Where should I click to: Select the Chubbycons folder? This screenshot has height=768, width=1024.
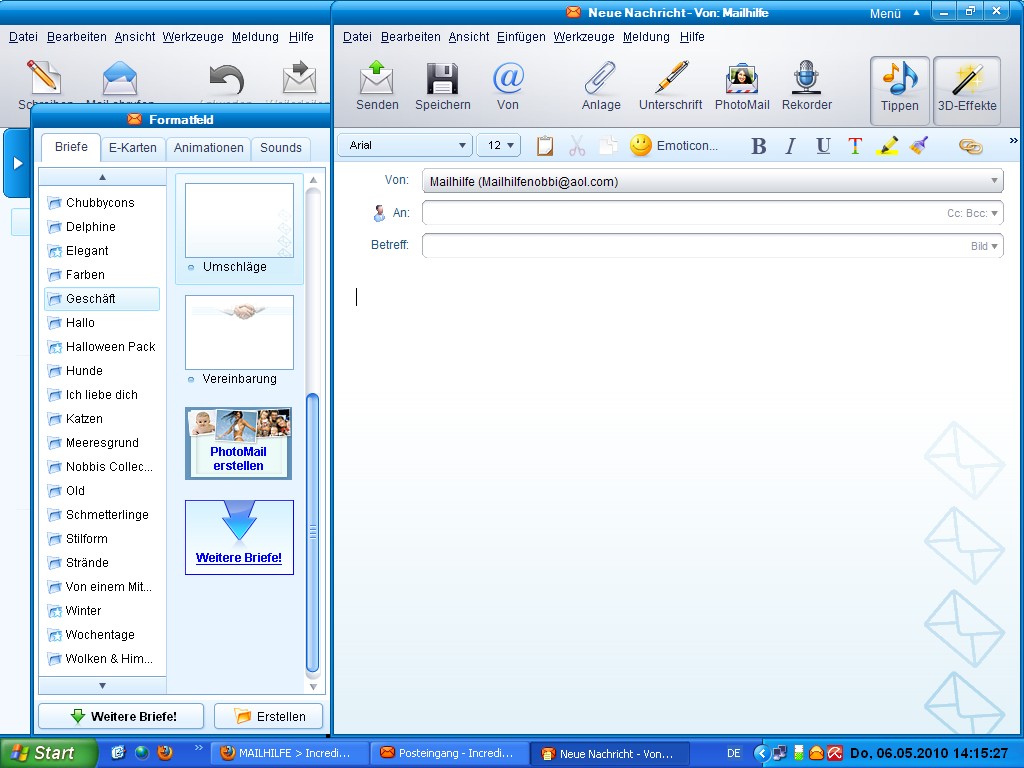pos(100,202)
